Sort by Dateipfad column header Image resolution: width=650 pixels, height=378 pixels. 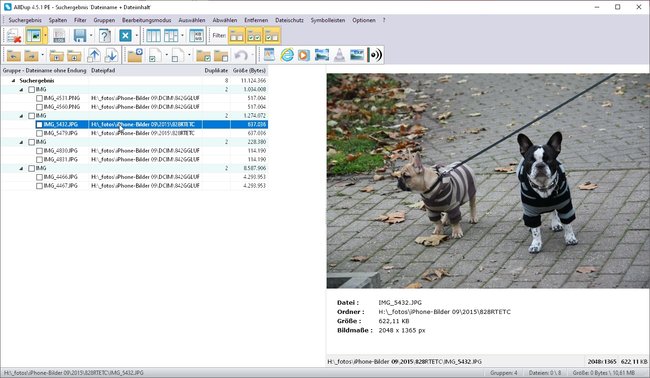point(146,70)
